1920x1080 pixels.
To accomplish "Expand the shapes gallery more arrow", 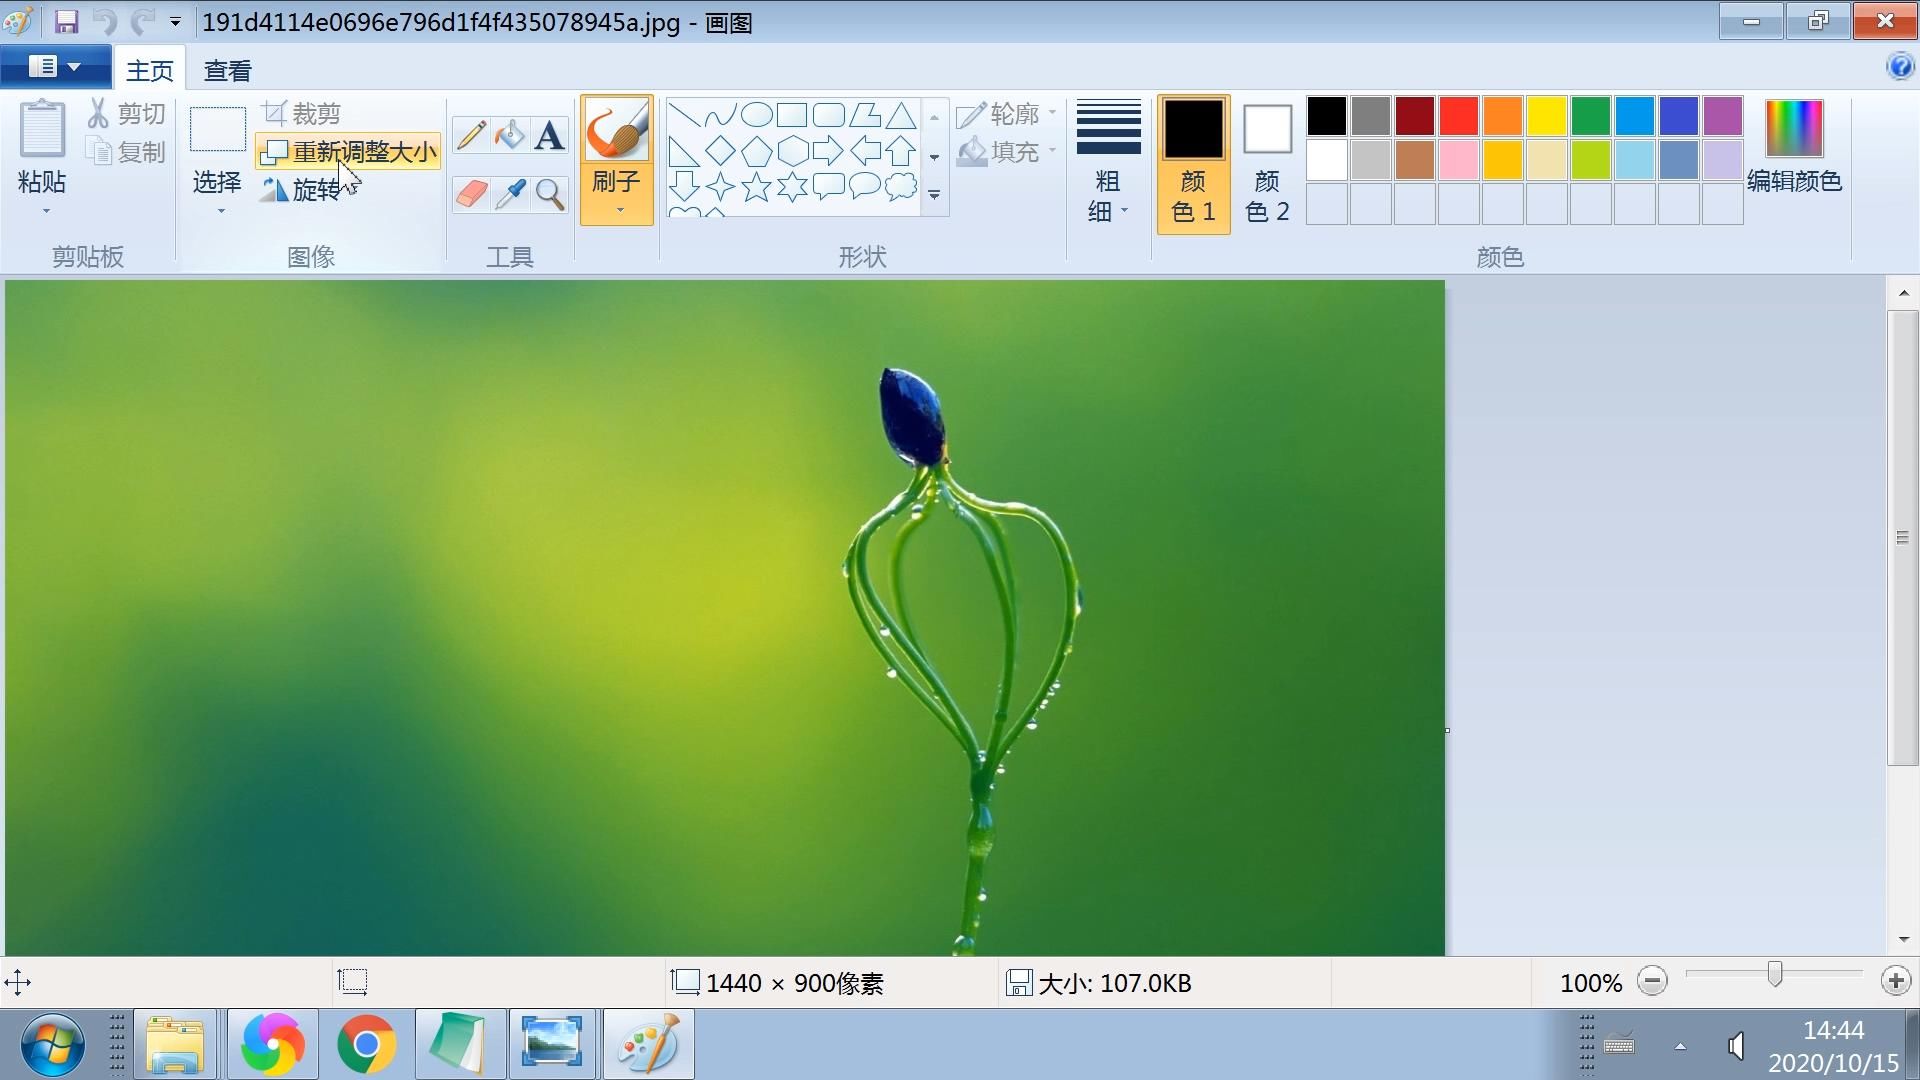I will [934, 195].
